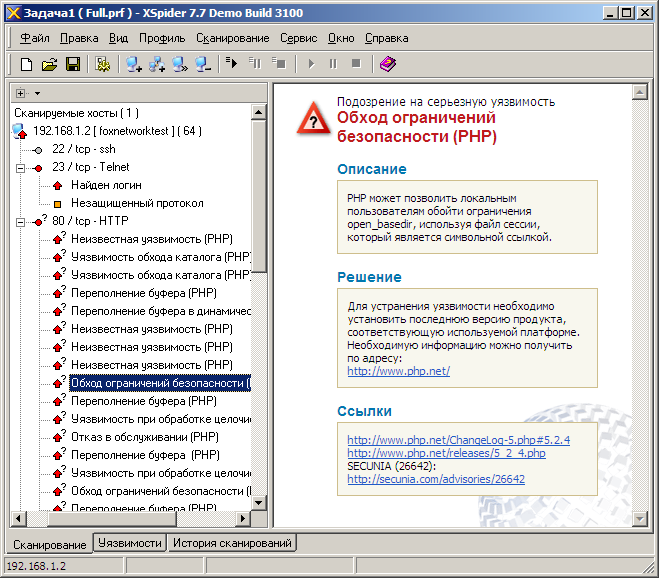Switch to the Сканирование bottom tab
This screenshot has height=578, width=659.
[x=50, y=545]
